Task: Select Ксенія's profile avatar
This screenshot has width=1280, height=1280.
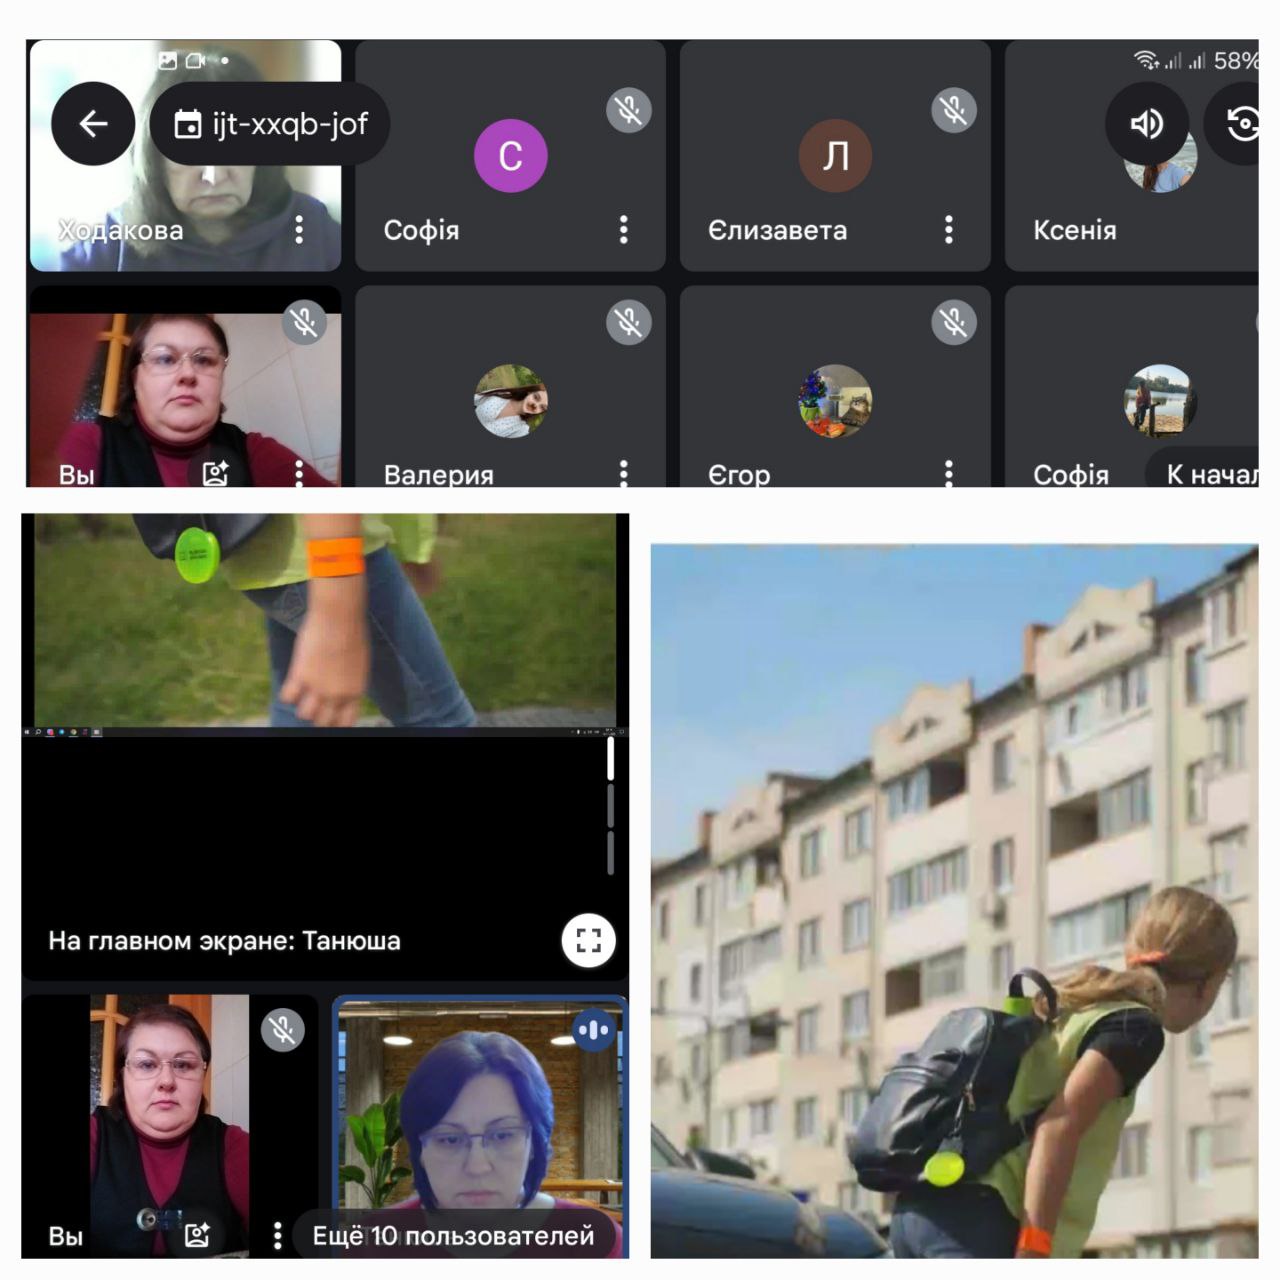Action: point(1160,165)
